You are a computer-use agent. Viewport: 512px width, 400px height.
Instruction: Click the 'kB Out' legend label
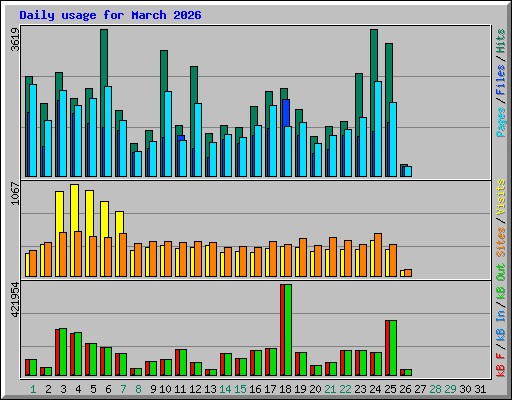point(501,282)
